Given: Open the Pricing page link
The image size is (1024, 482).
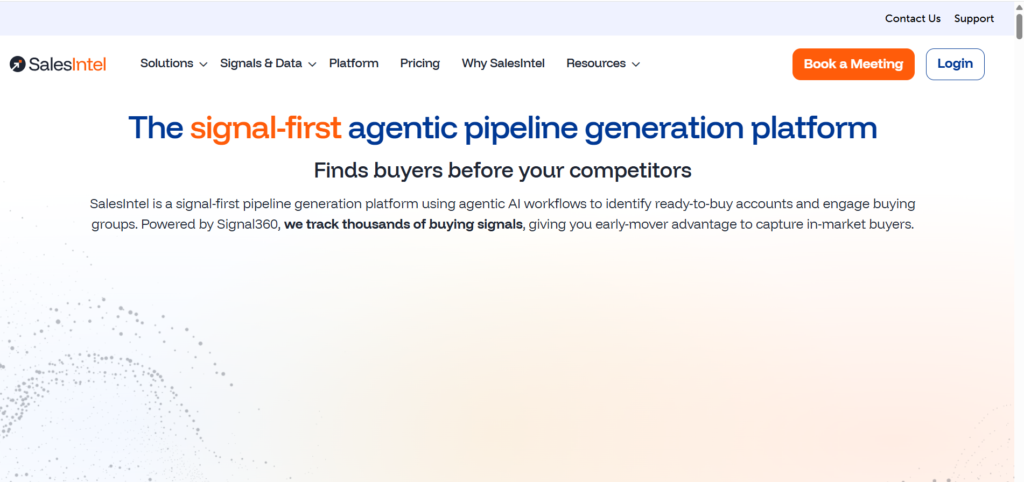Looking at the screenshot, I should click(420, 63).
